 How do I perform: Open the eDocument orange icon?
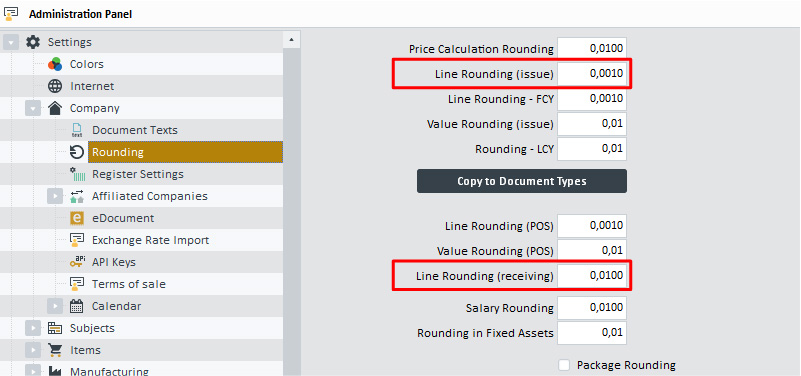77,218
